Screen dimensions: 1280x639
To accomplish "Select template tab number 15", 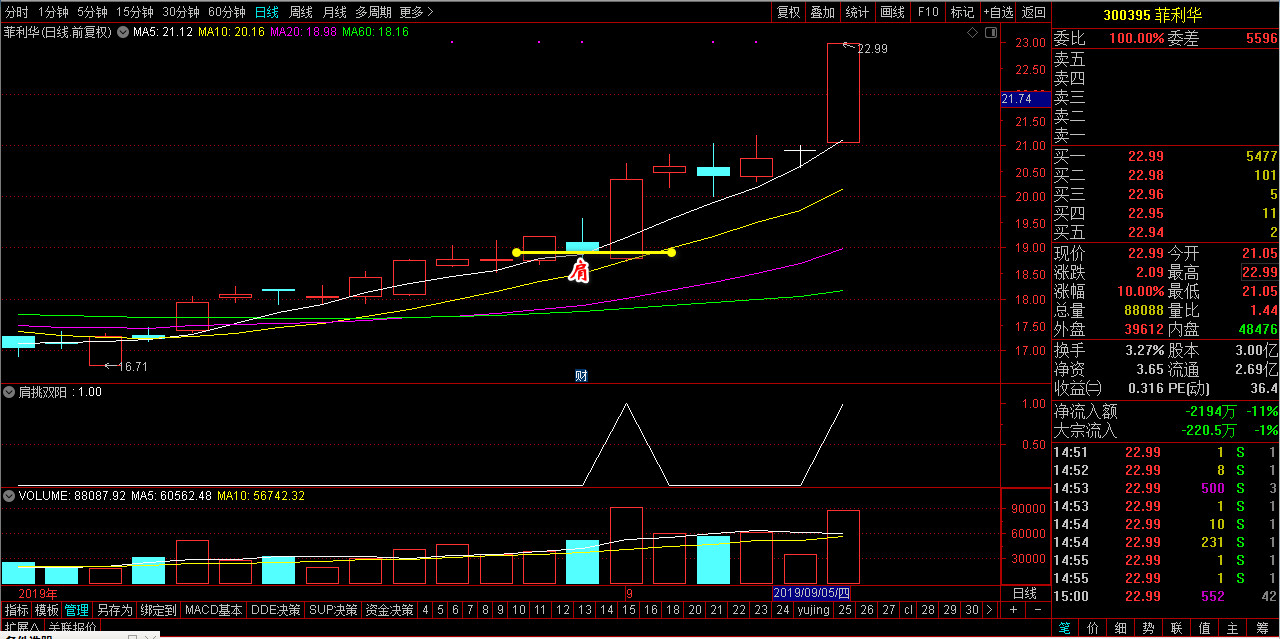I will click(628, 609).
